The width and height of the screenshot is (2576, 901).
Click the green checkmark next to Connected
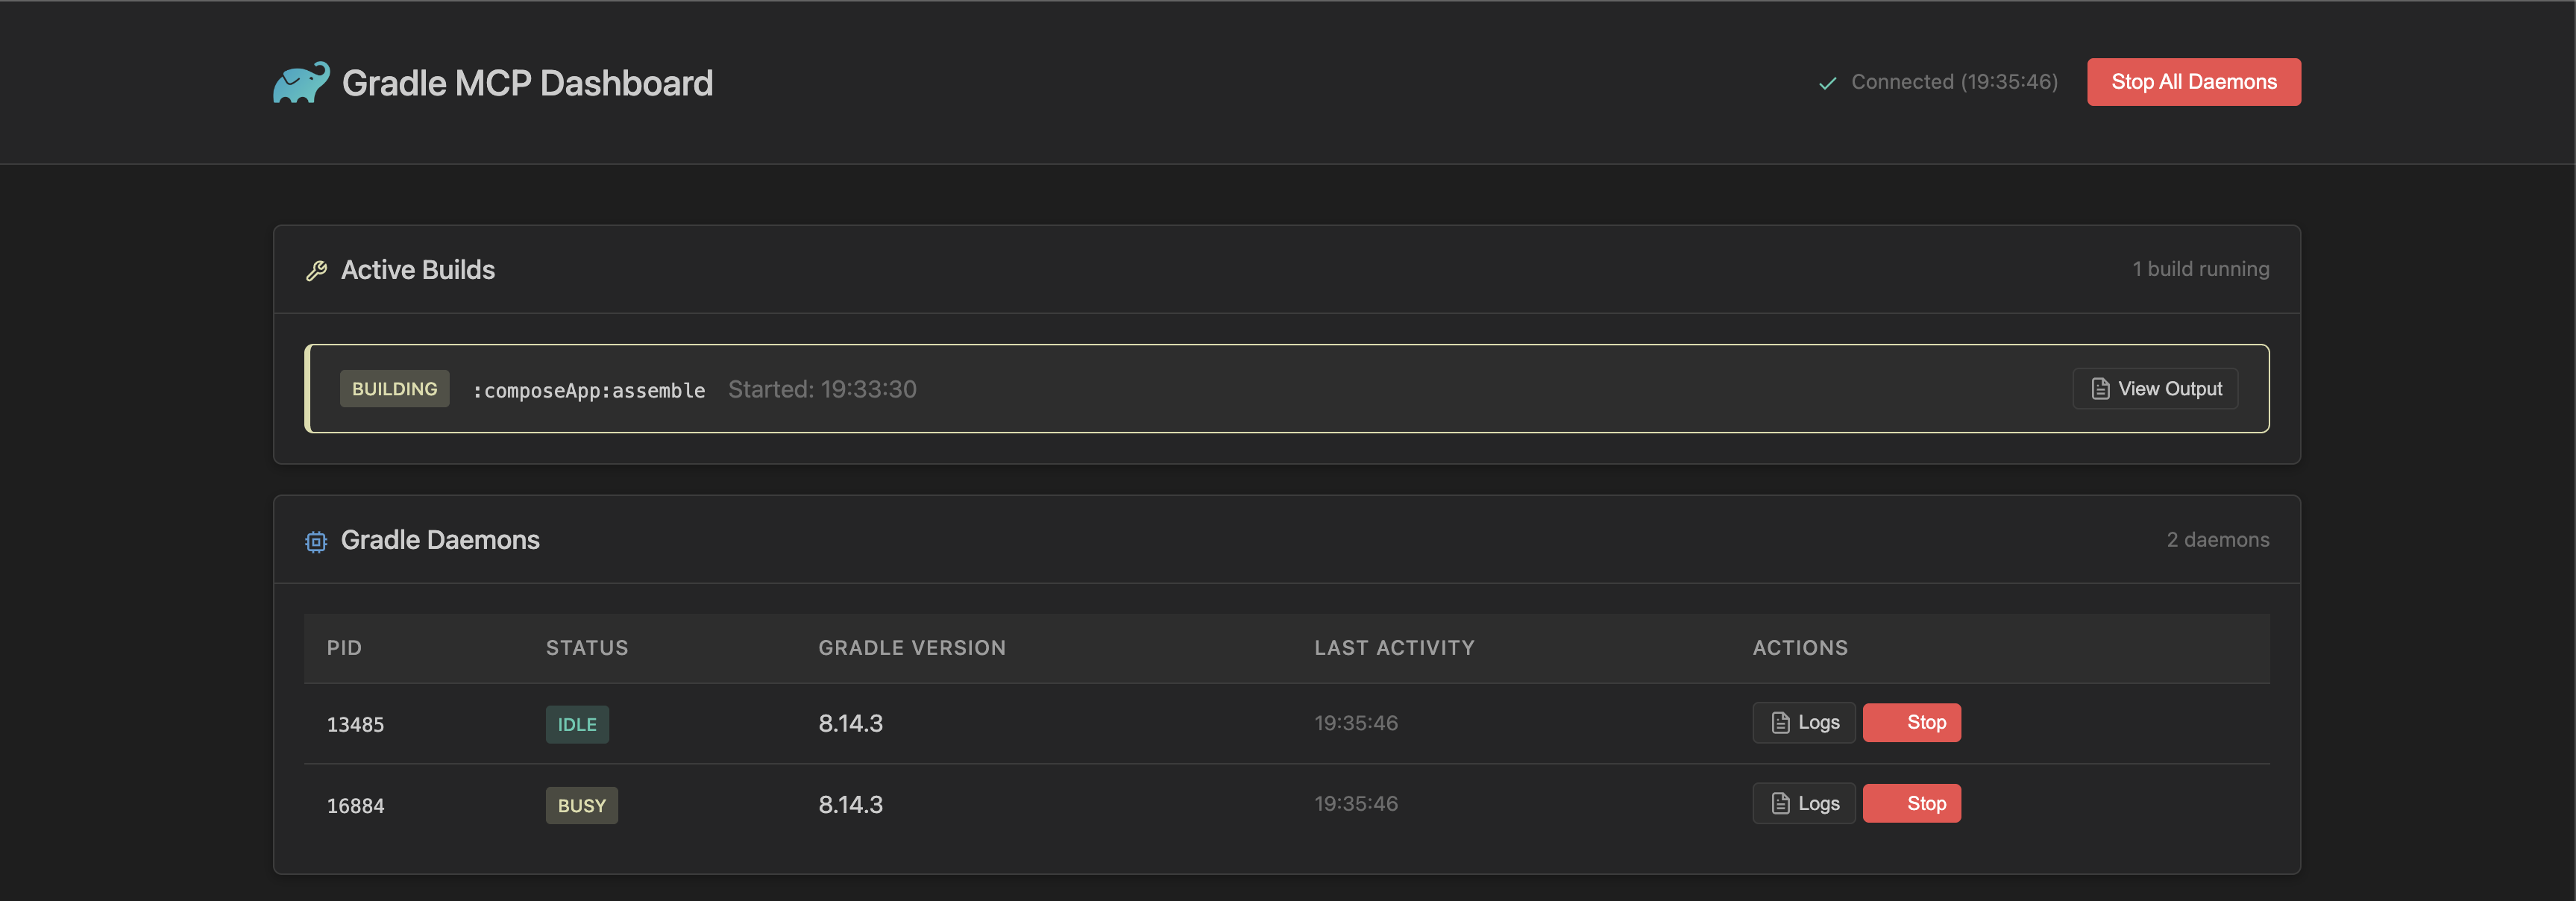click(1827, 82)
